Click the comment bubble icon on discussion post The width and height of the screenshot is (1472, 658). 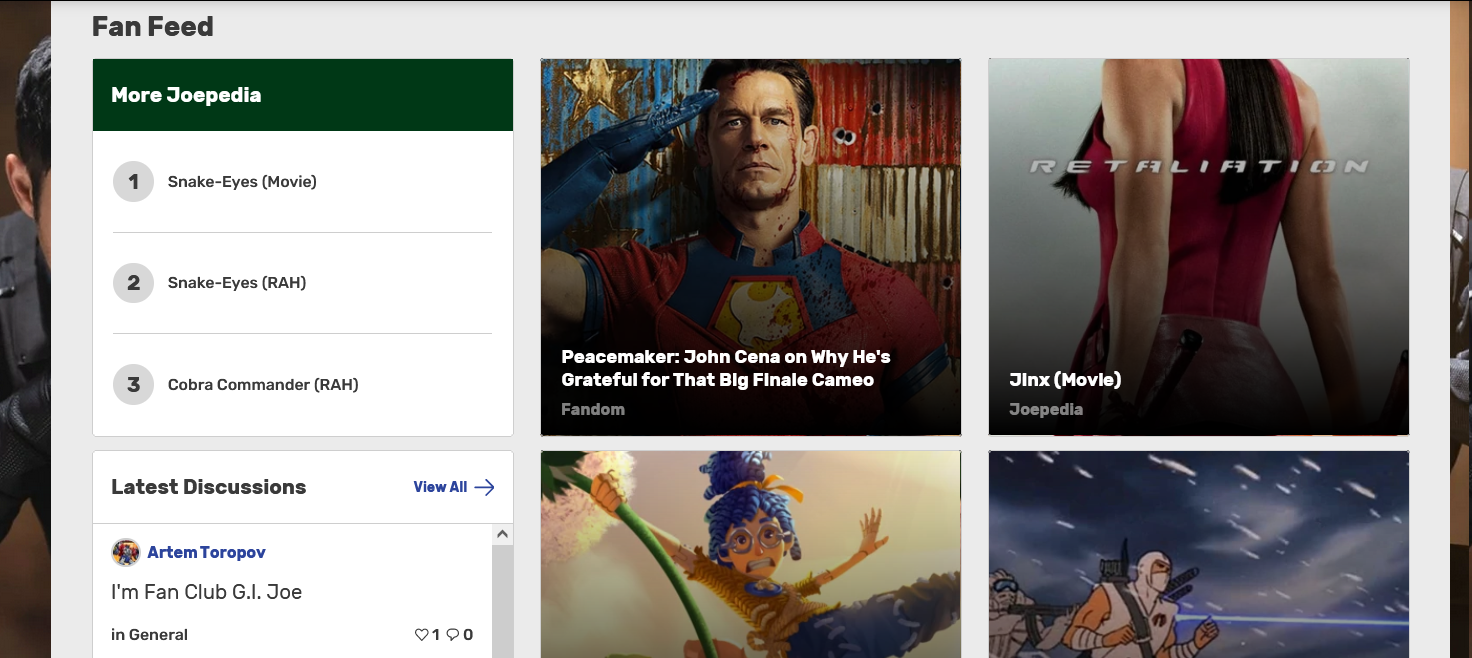(x=452, y=635)
